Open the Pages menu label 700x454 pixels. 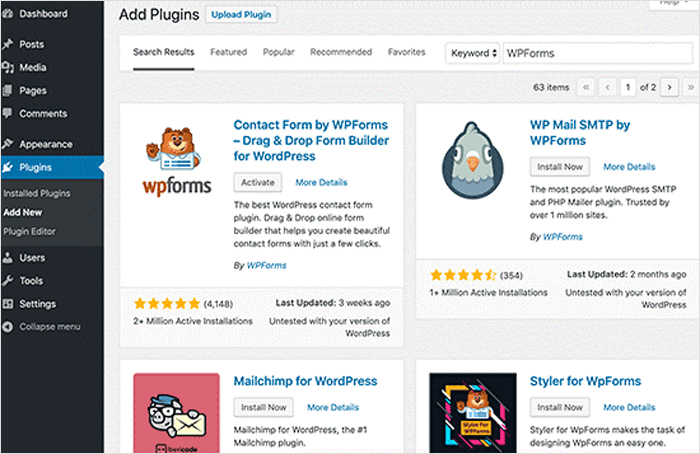(33, 91)
